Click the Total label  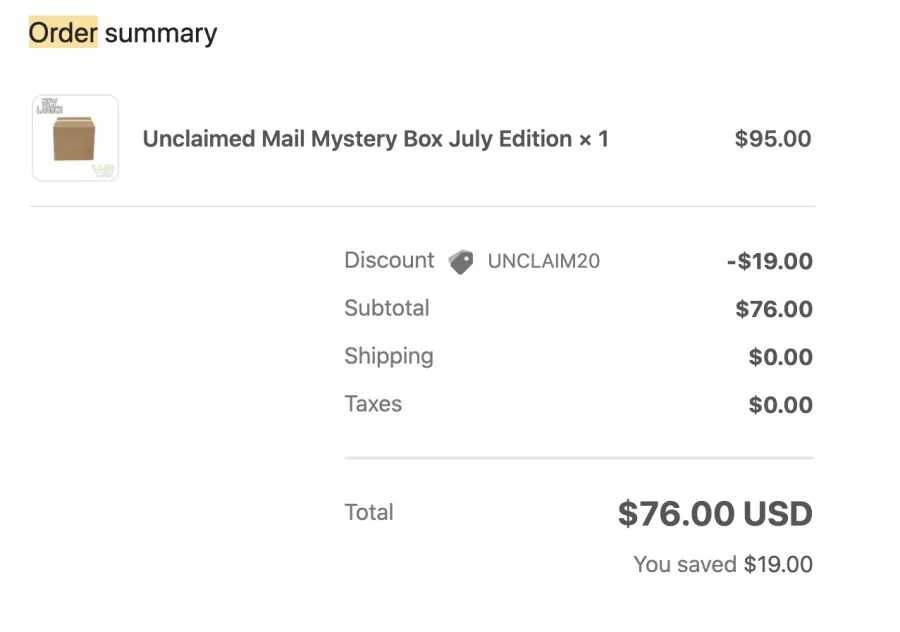tap(369, 512)
